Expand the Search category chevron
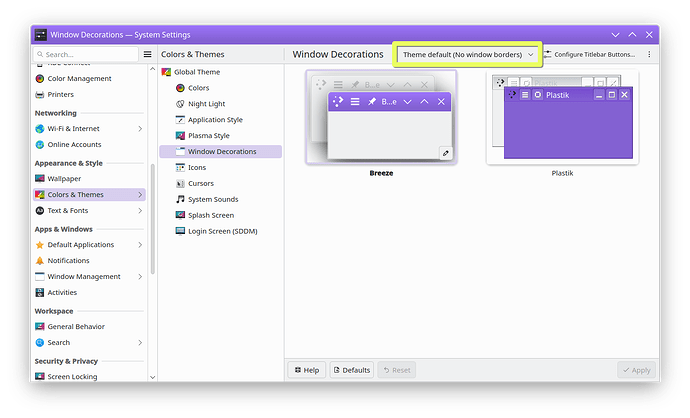Screen dimensions: 690x418 tap(140, 342)
